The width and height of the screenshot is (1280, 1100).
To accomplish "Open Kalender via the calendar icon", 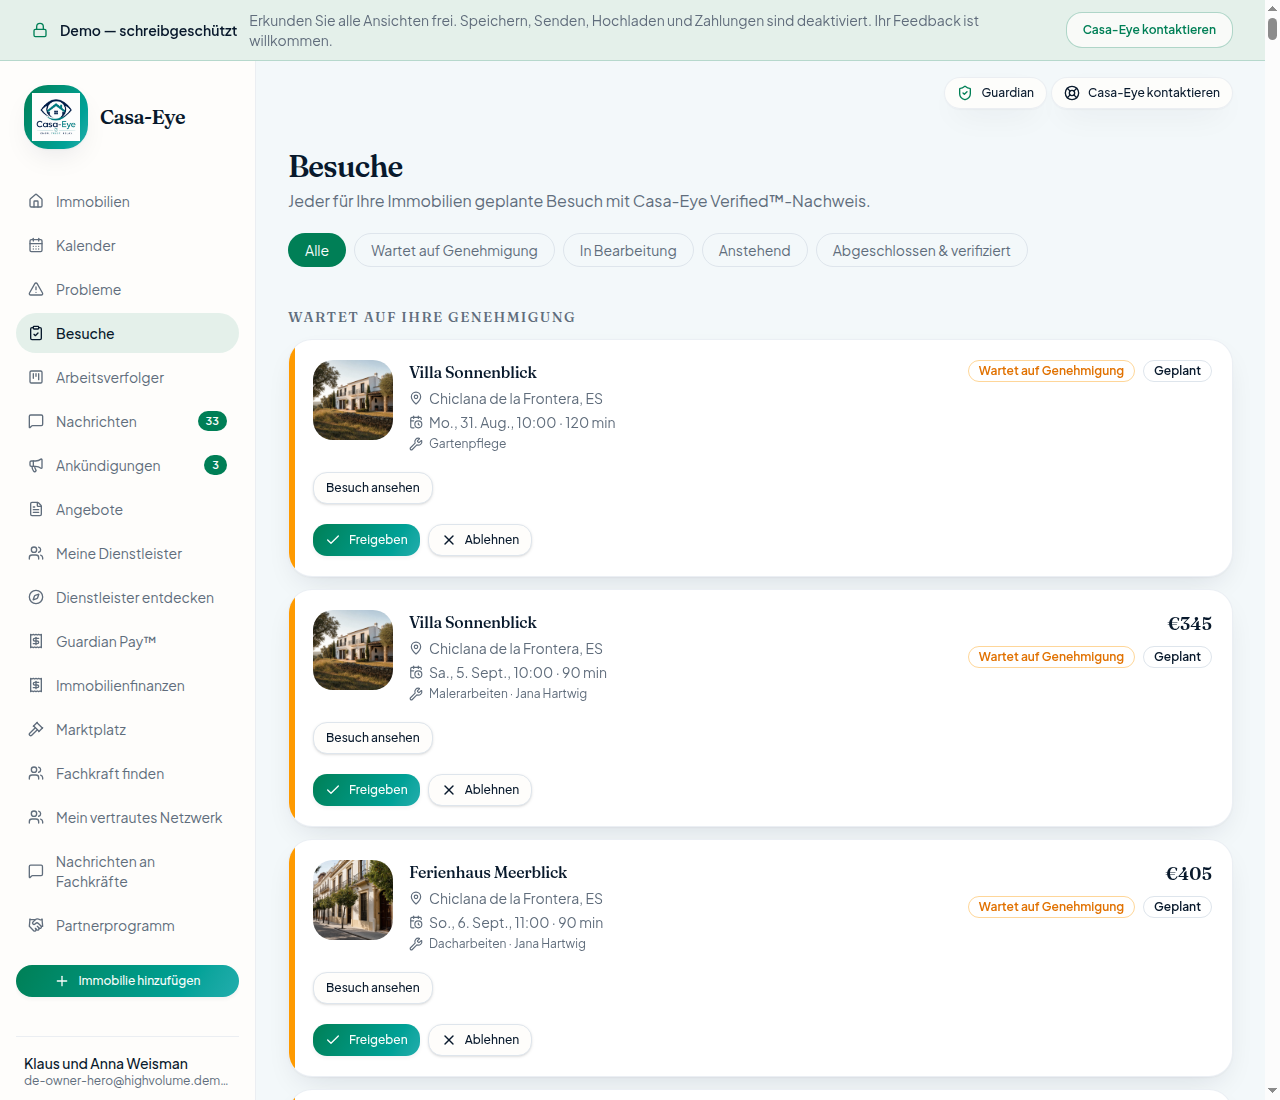I will (36, 245).
